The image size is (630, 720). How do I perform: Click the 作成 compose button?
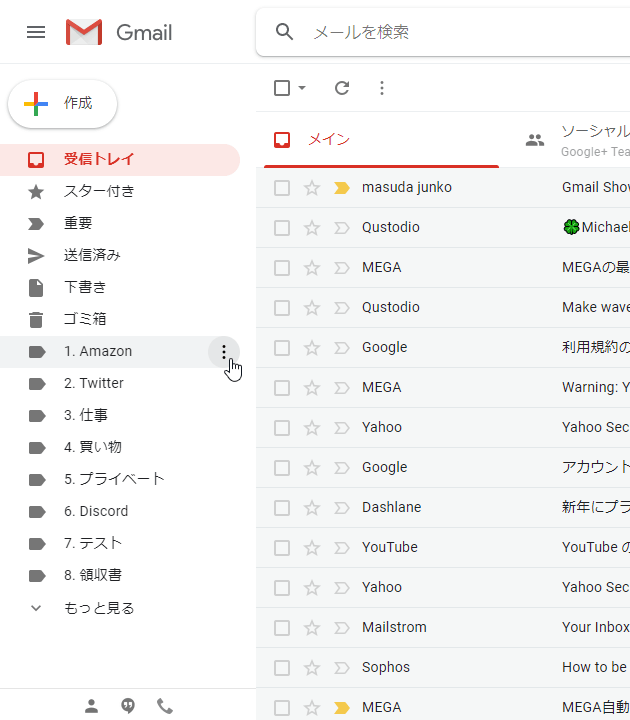62,104
